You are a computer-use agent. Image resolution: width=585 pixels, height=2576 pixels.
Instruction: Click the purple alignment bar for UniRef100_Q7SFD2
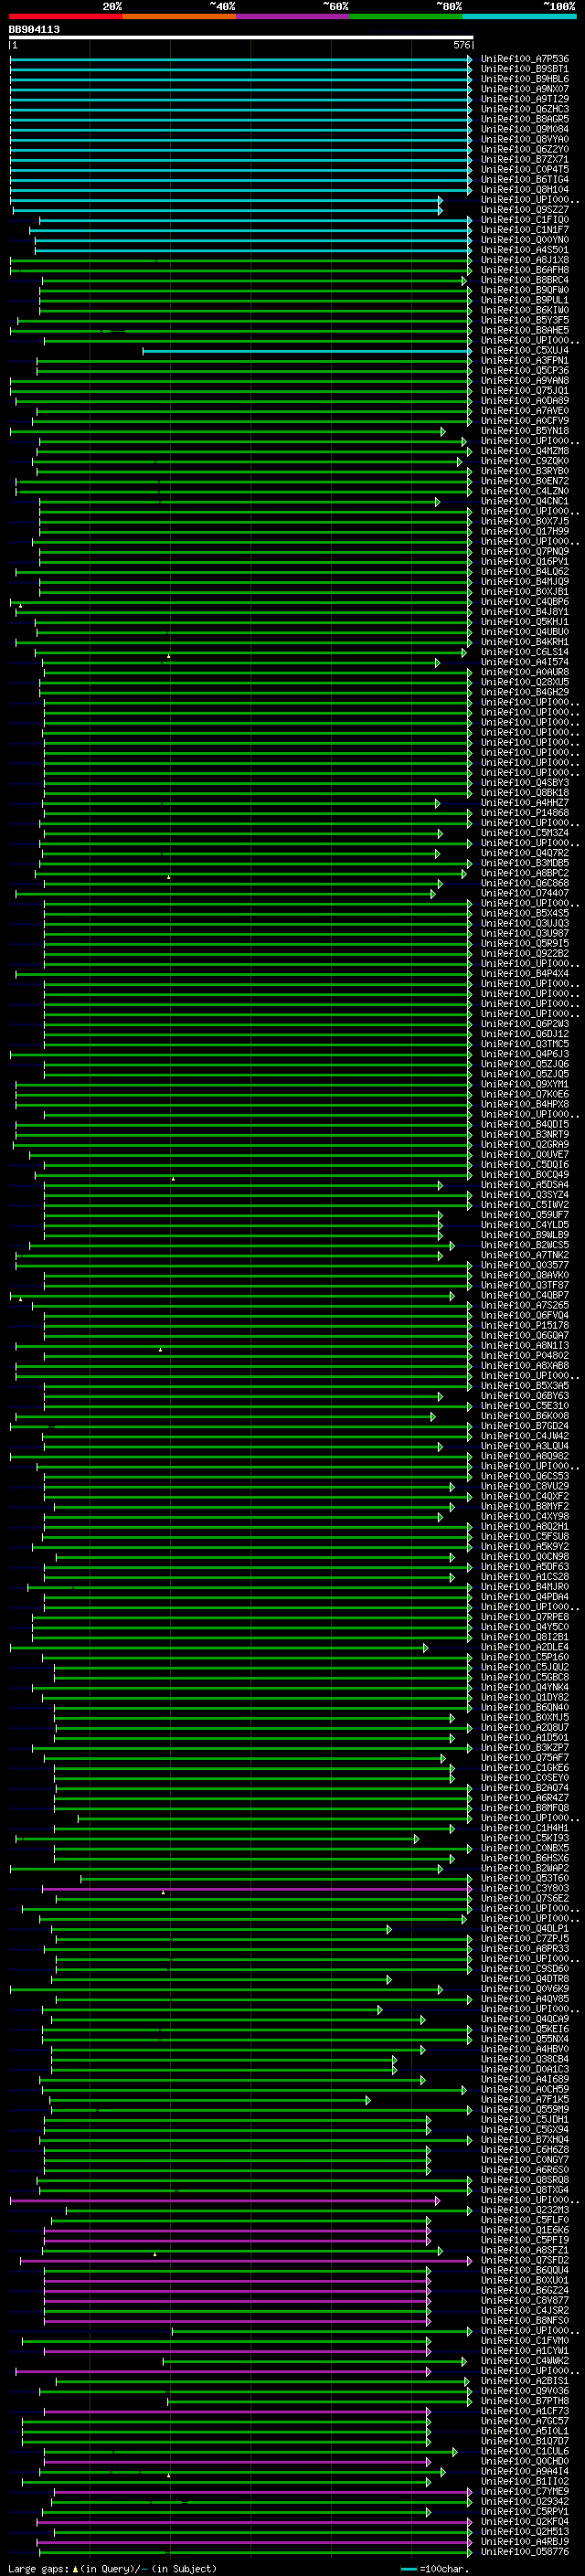coord(246,2262)
